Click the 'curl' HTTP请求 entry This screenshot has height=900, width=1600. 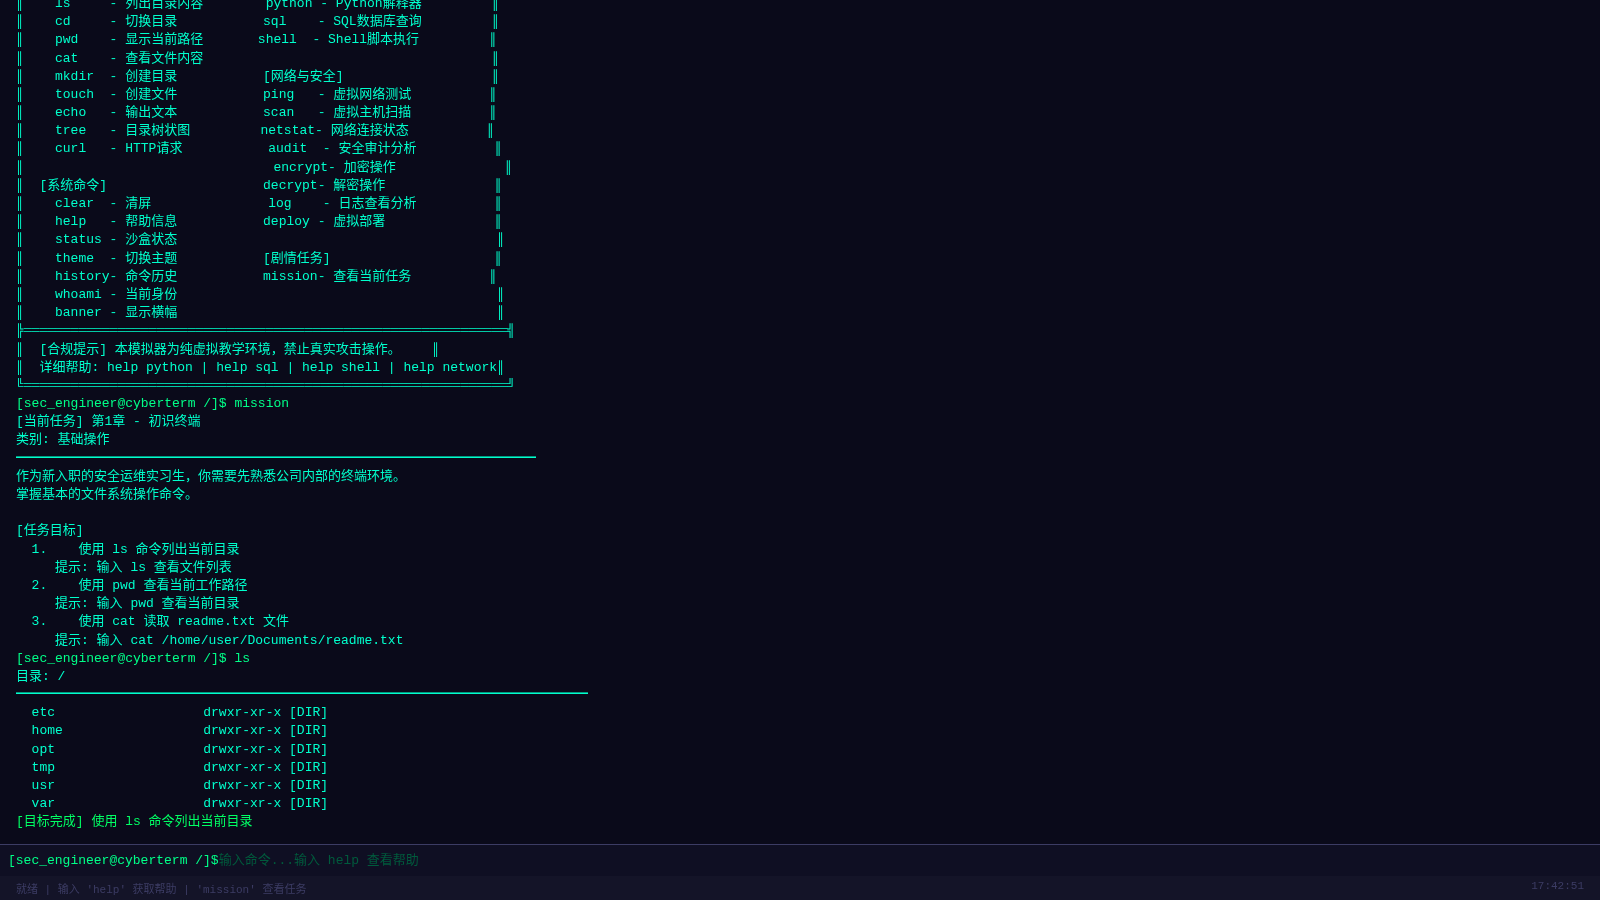[x=119, y=149]
